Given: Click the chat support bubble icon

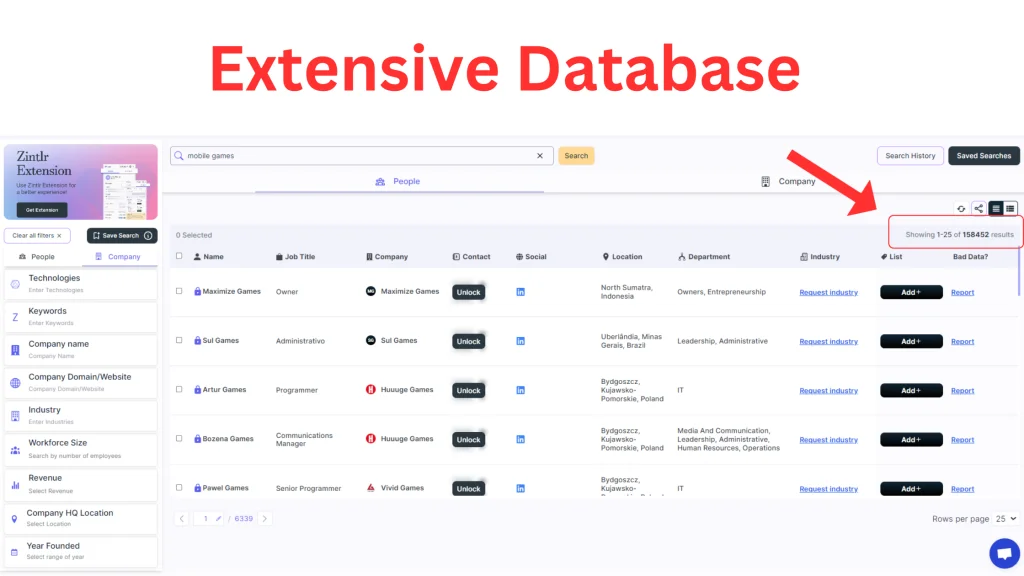Looking at the screenshot, I should pyautogui.click(x=1003, y=553).
